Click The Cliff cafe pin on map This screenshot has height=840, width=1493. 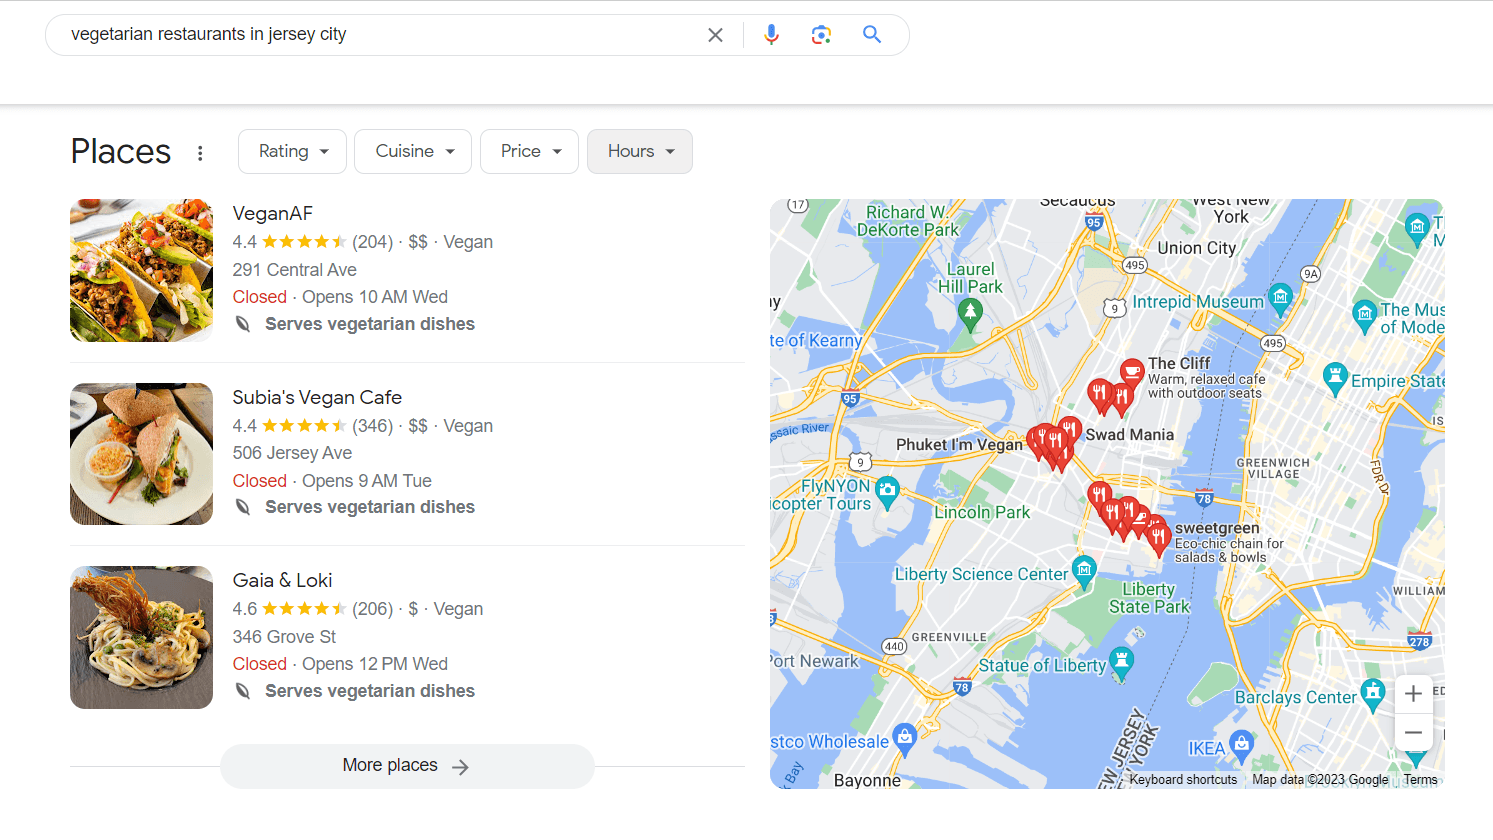tap(1132, 371)
